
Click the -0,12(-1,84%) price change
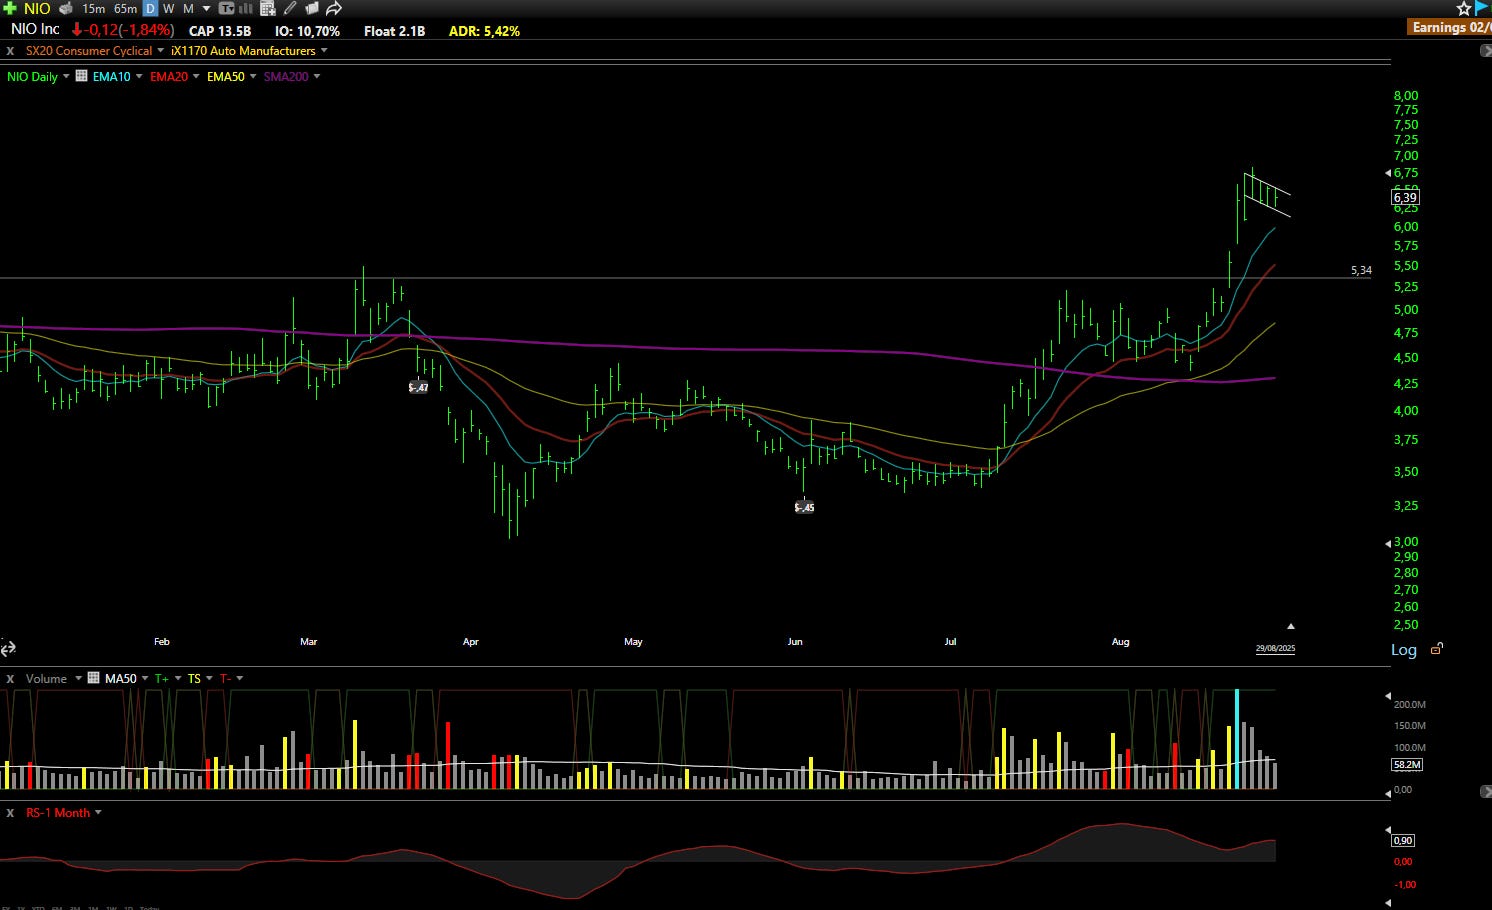[x=123, y=30]
